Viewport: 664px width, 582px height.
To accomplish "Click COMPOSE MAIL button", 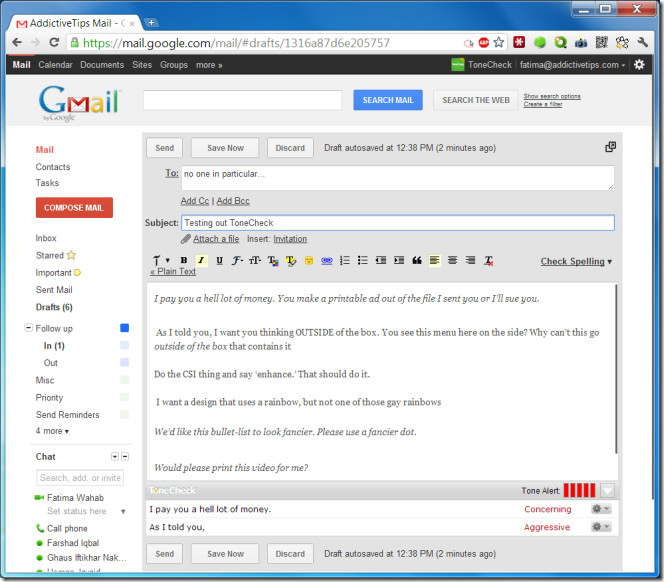I will coord(74,208).
